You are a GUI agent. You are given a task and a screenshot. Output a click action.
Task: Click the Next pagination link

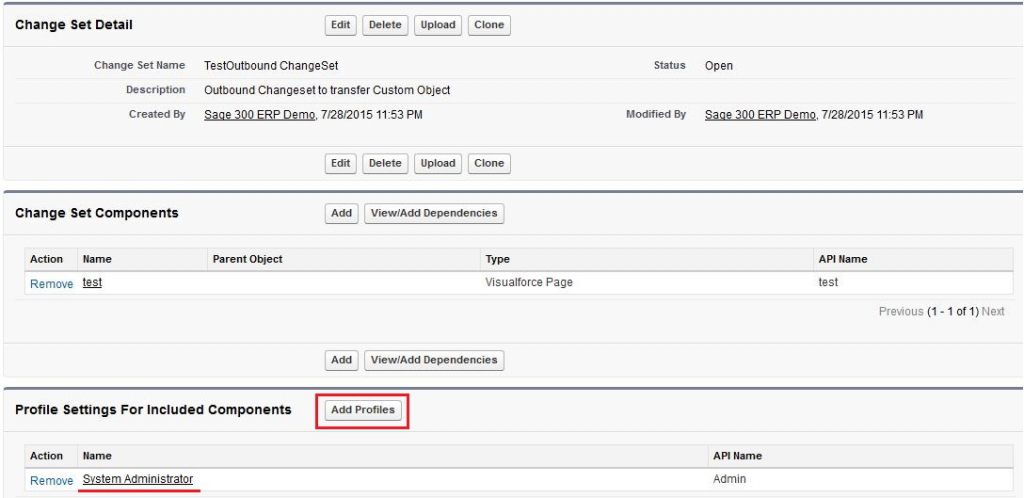pos(993,311)
